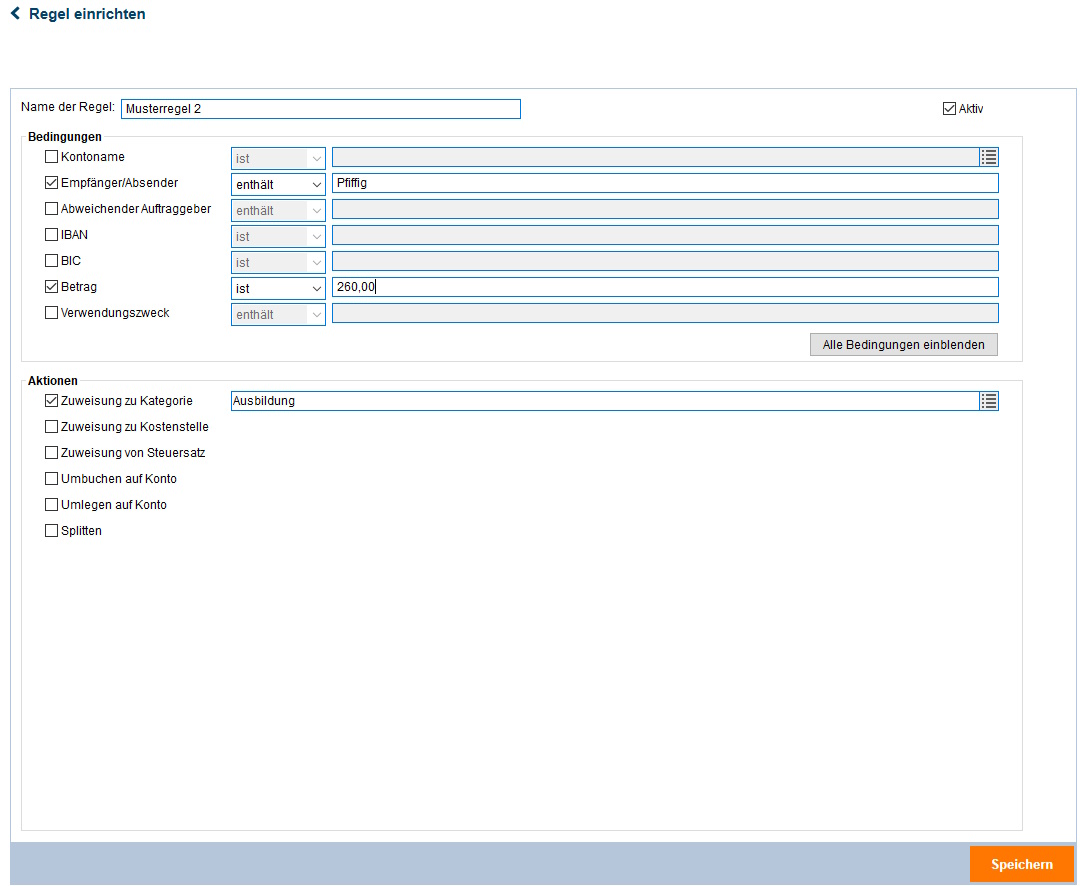The height and width of the screenshot is (886, 1081).
Task: Focus the Betrag value field showing 260,00
Action: click(x=664, y=288)
